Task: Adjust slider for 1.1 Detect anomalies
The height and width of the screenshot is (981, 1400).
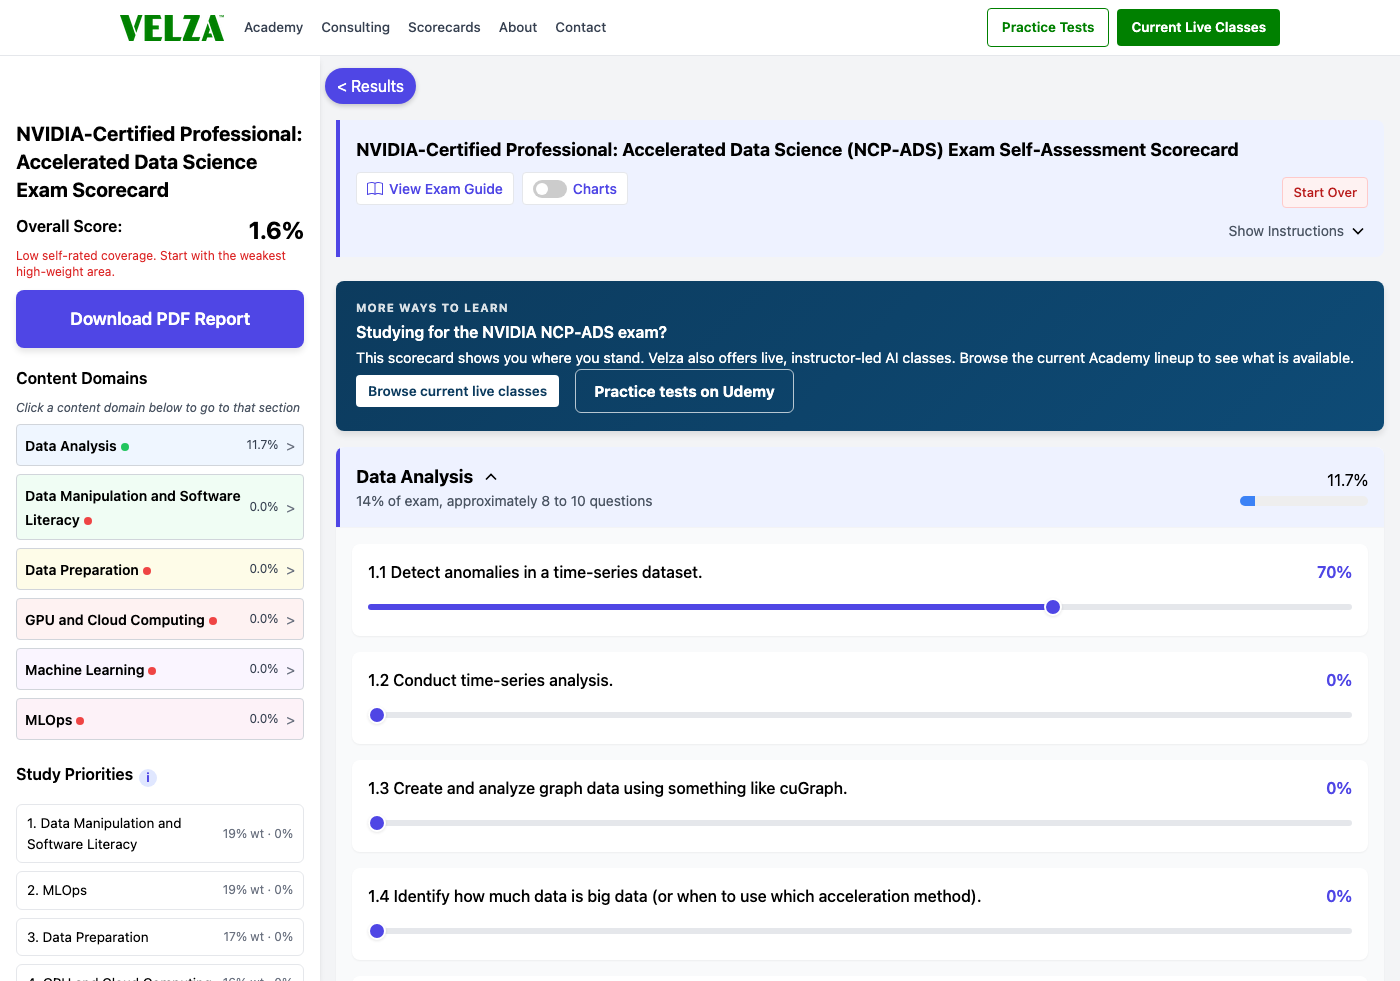Action: (860, 607)
